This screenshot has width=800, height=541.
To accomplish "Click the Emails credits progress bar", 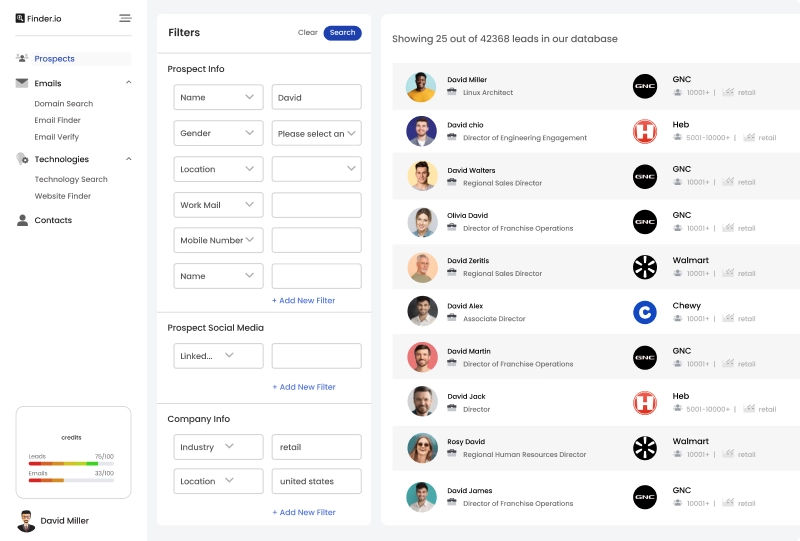I will coord(71,480).
